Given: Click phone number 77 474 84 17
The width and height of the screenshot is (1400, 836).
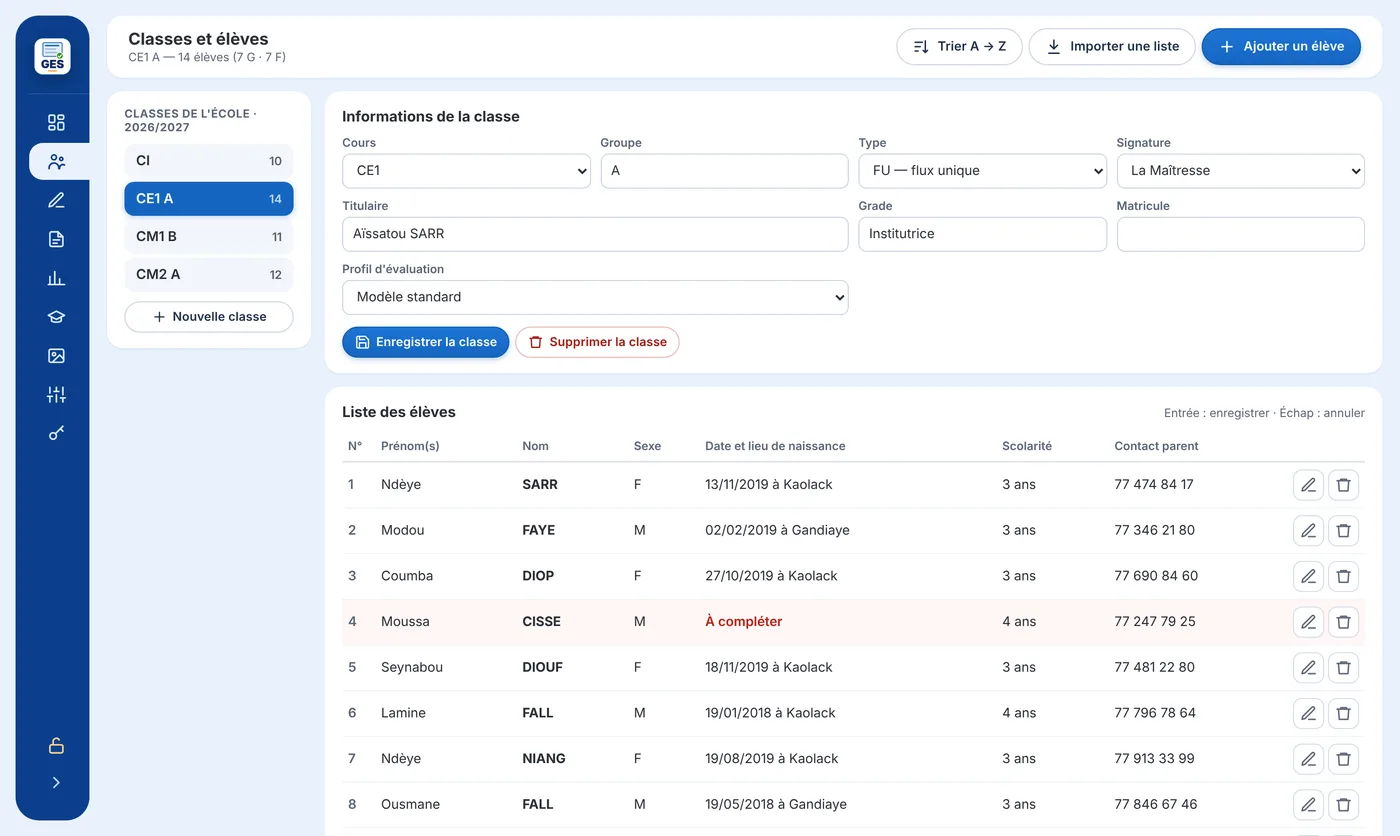Looking at the screenshot, I should coord(1154,485).
